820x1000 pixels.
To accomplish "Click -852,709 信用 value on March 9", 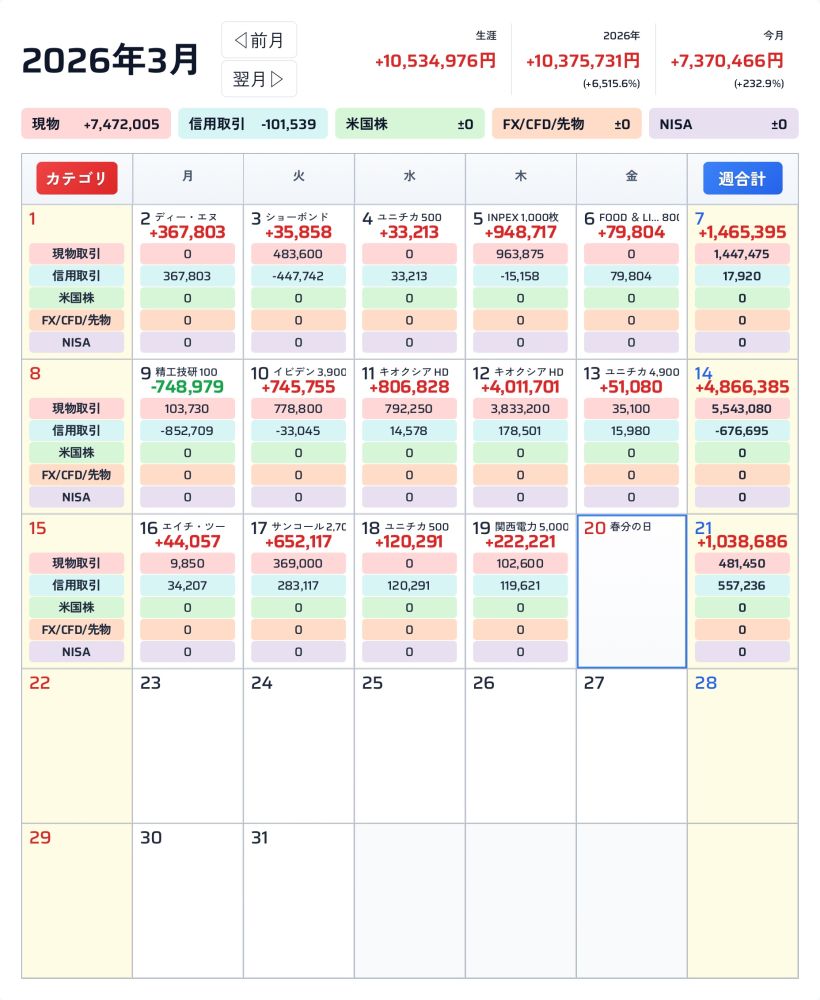I will pyautogui.click(x=187, y=431).
